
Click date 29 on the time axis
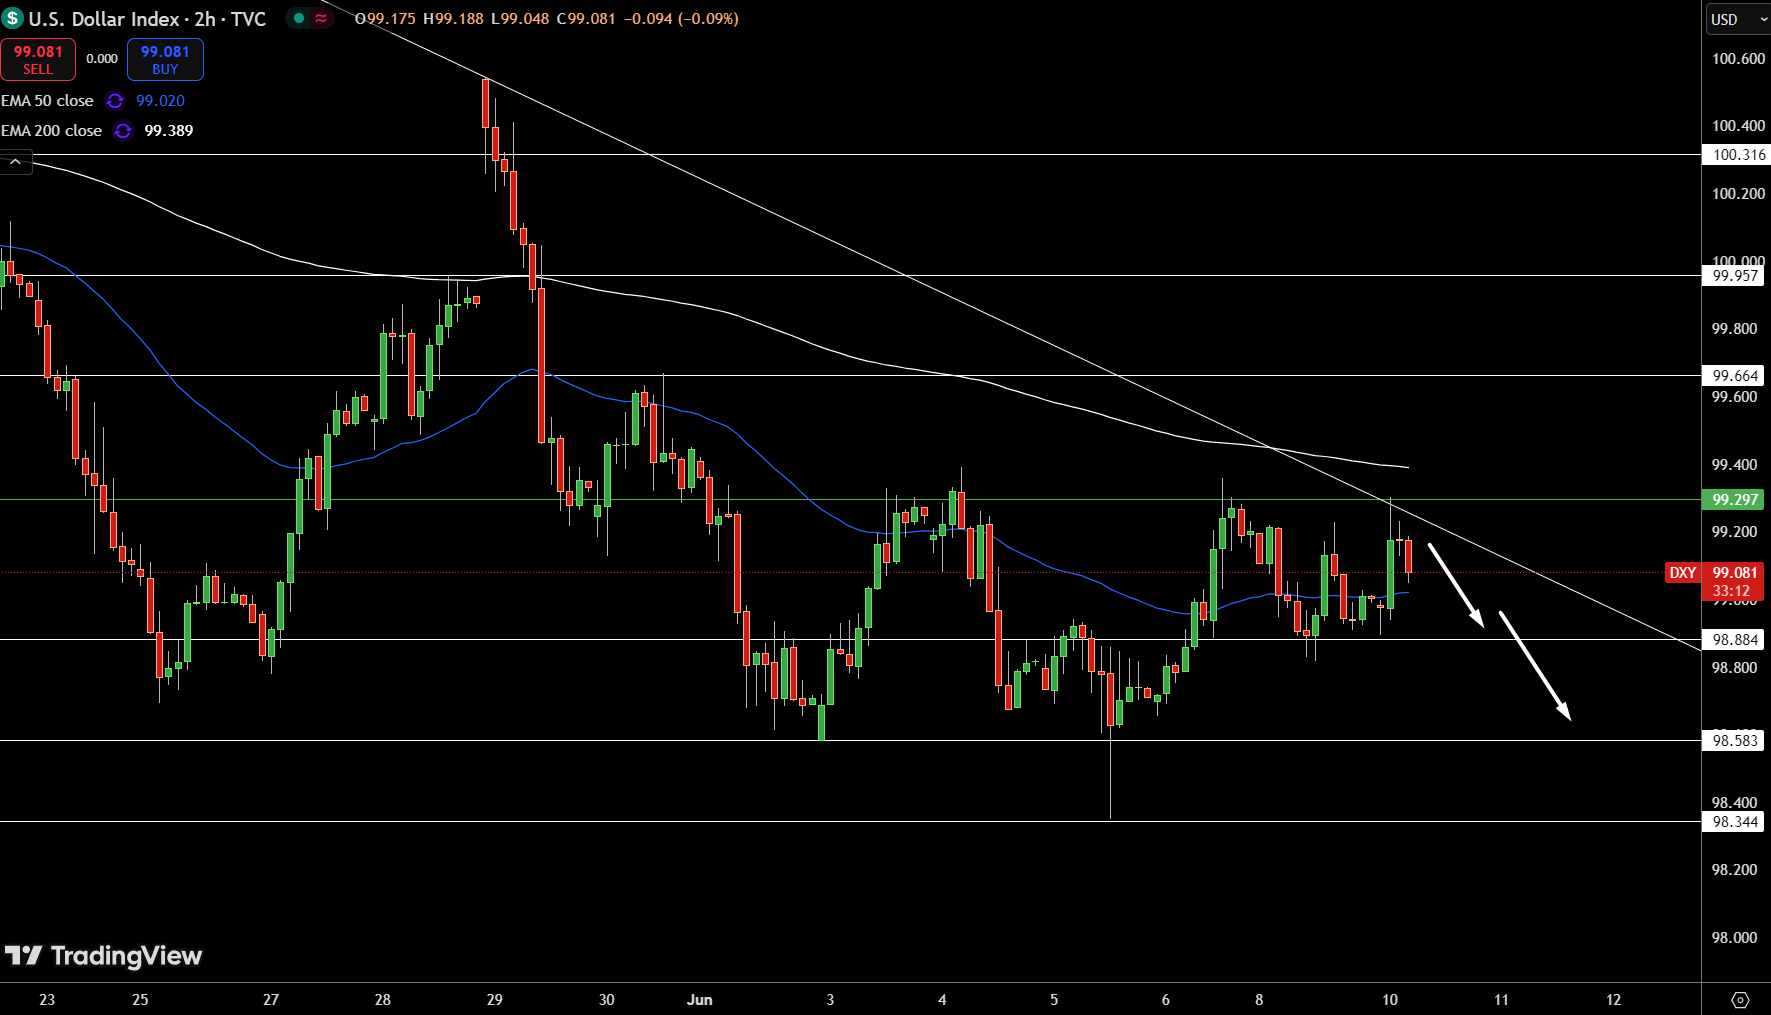[495, 1000]
